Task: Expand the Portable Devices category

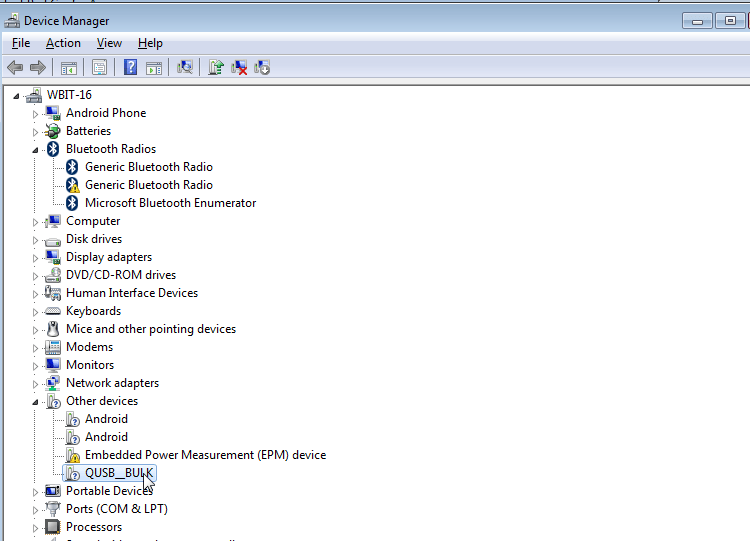Action: (35, 492)
